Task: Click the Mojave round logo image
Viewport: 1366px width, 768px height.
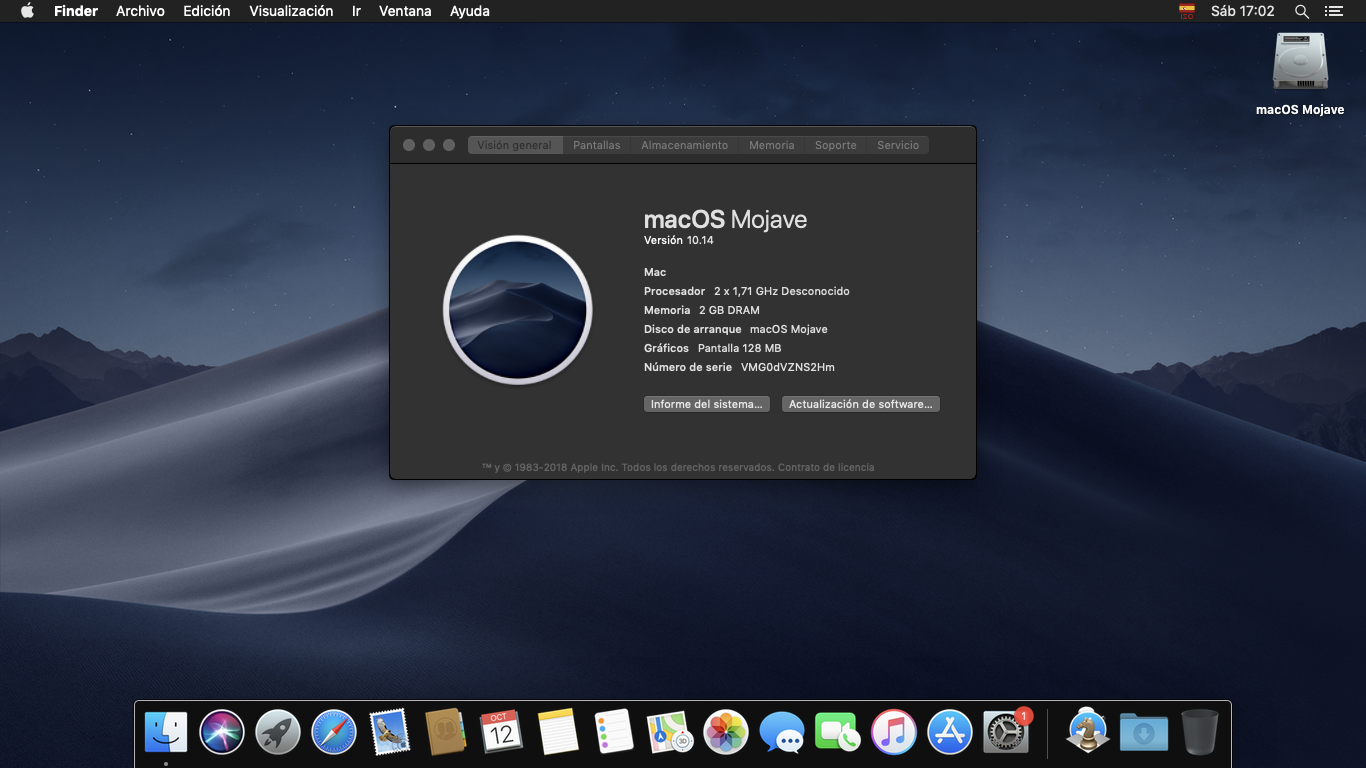Action: [x=518, y=310]
